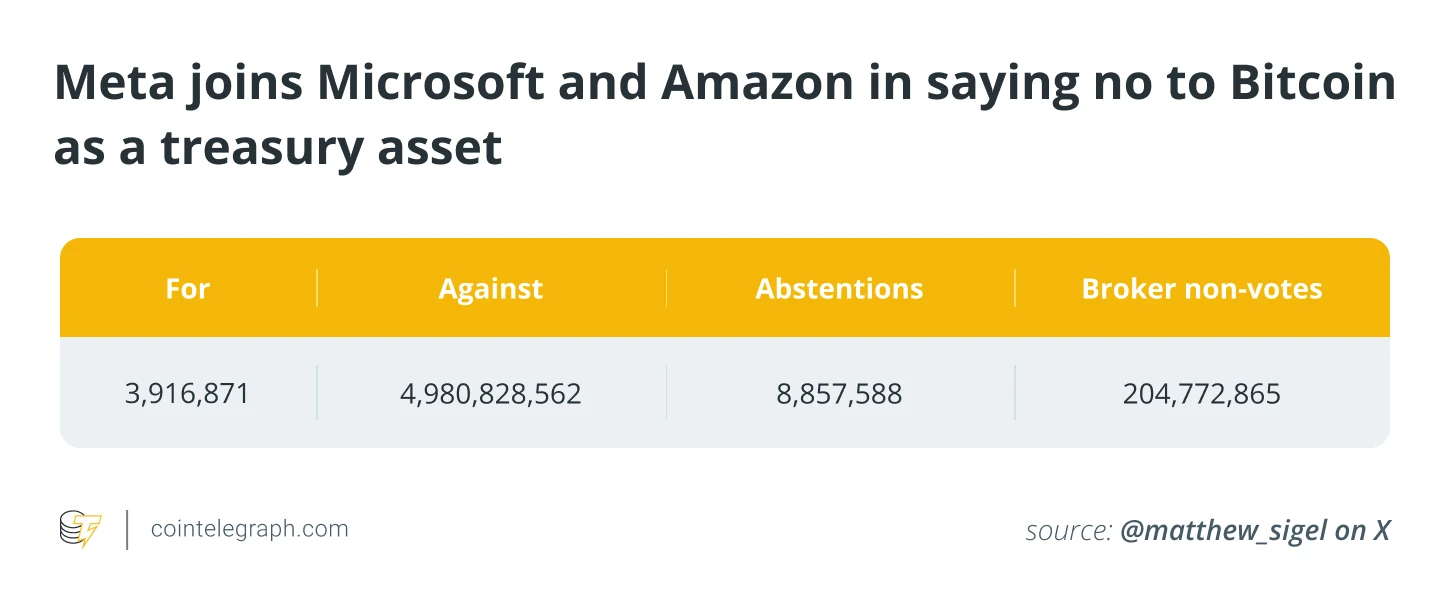Open the @matthew_sigel on X source
1450x610 pixels.
(1255, 531)
